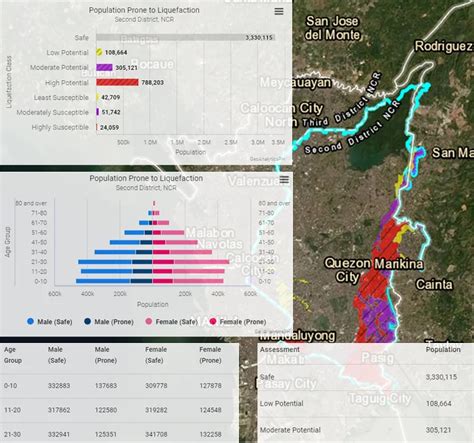Click the left 51-60 age group label
This screenshot has width=474, height=443.
(x=39, y=232)
